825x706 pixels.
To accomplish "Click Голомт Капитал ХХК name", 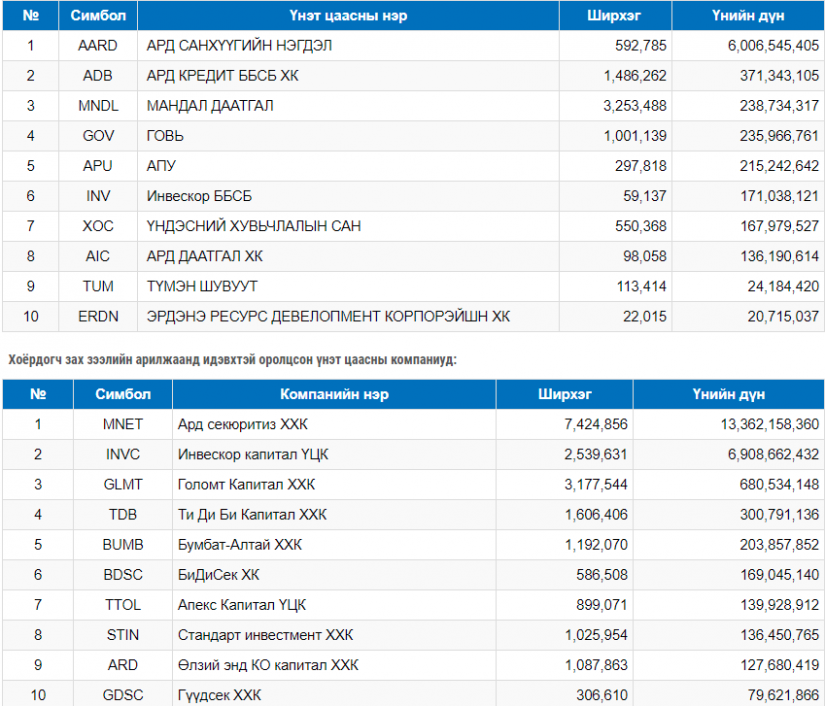I will coord(246,484).
